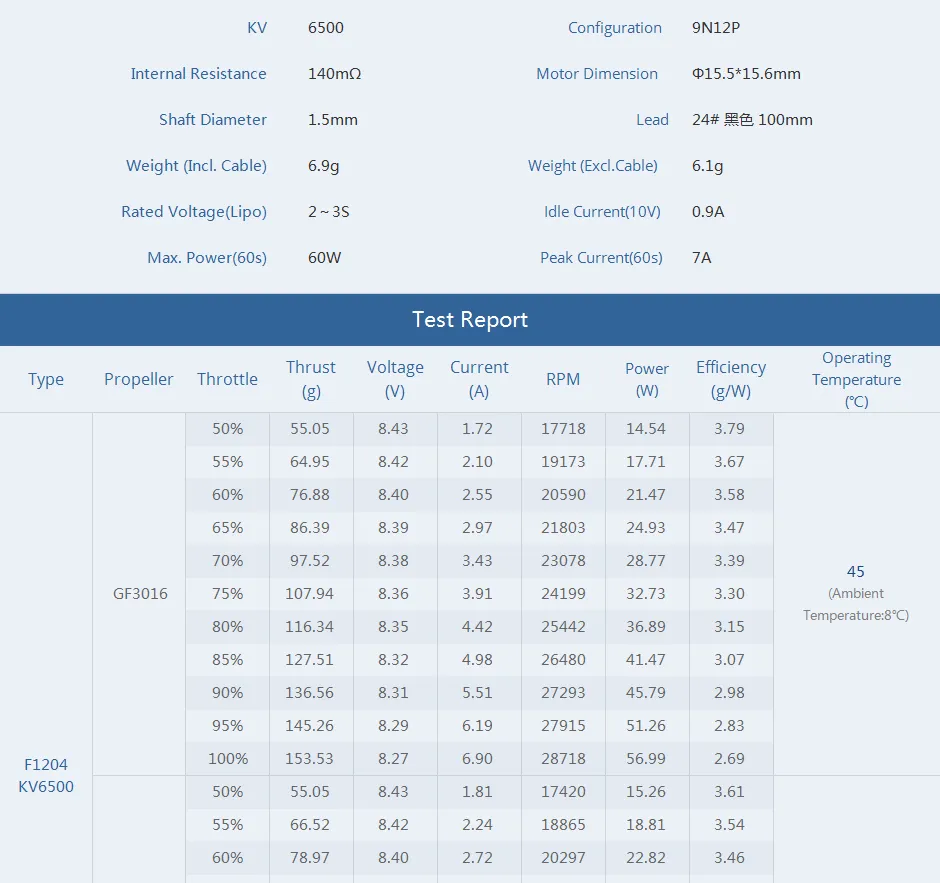940x883 pixels.
Task: Select the 100% throttle row cell
Action: point(227,758)
